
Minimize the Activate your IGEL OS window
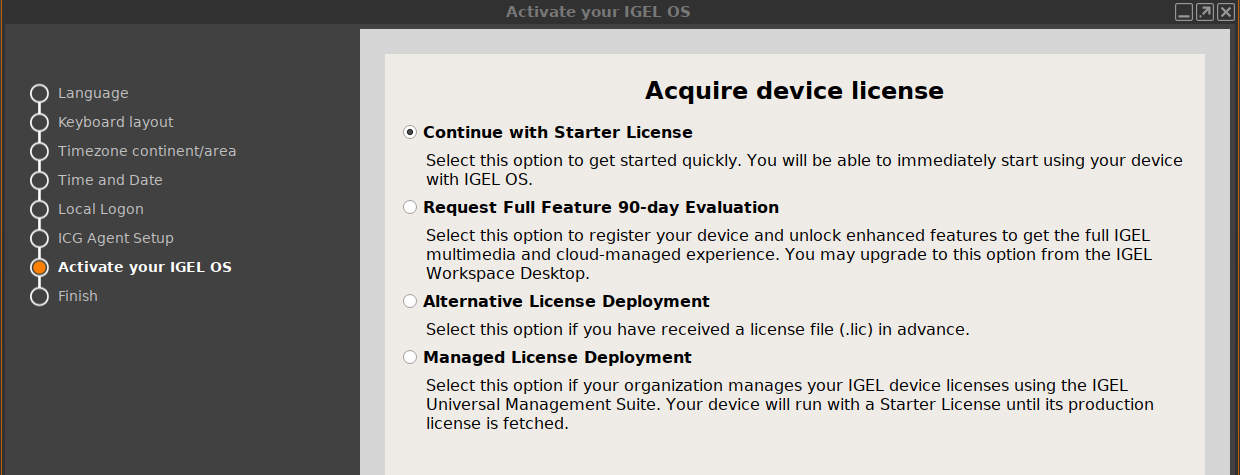pos(1184,12)
